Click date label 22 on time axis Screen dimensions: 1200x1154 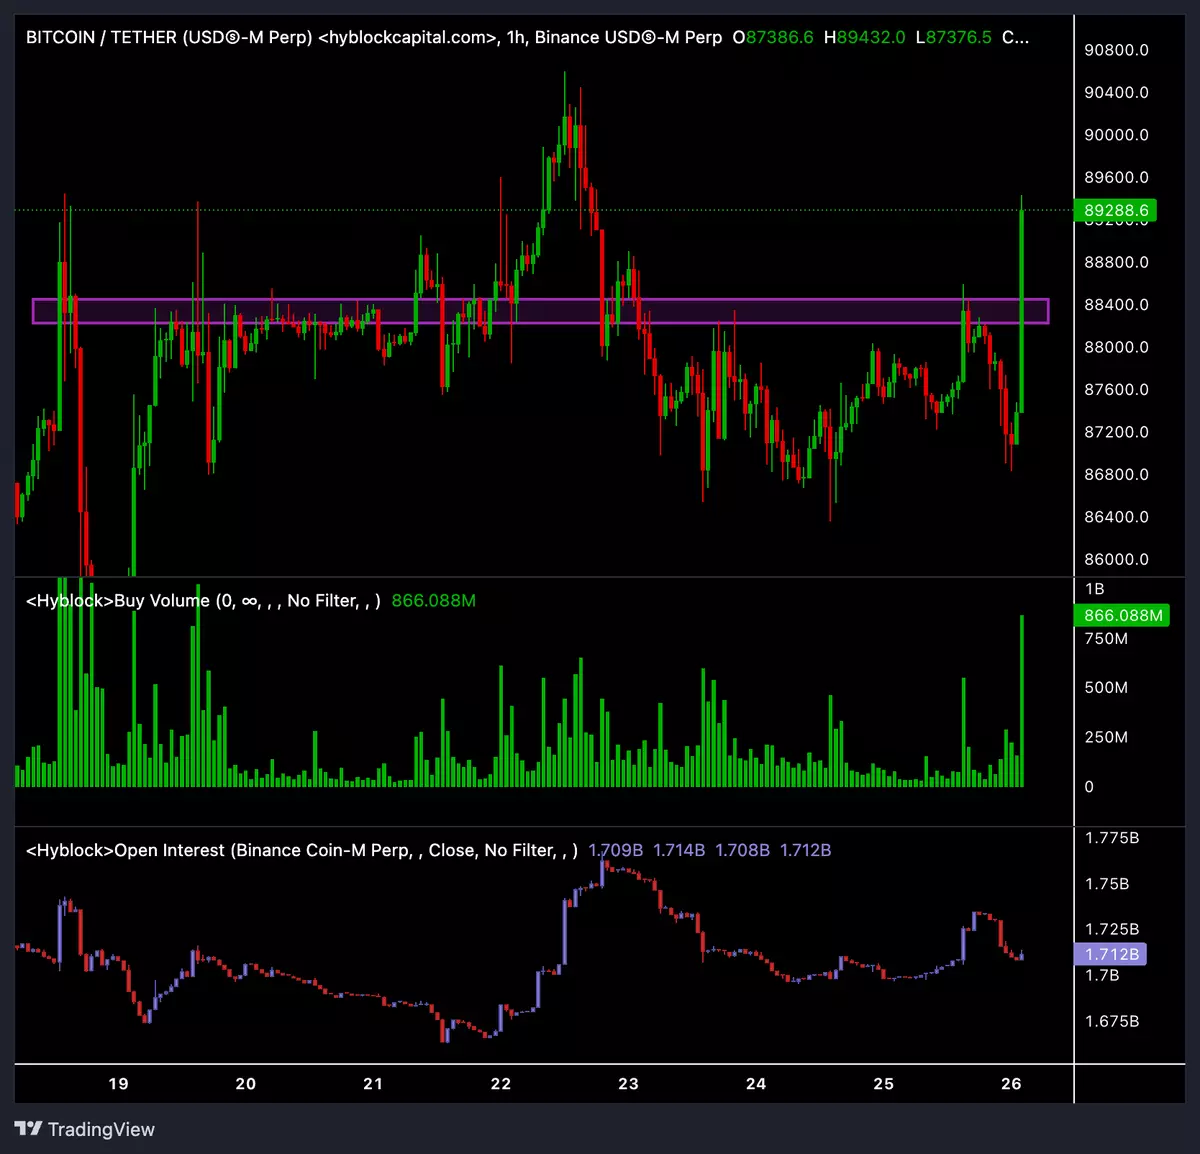click(501, 1084)
